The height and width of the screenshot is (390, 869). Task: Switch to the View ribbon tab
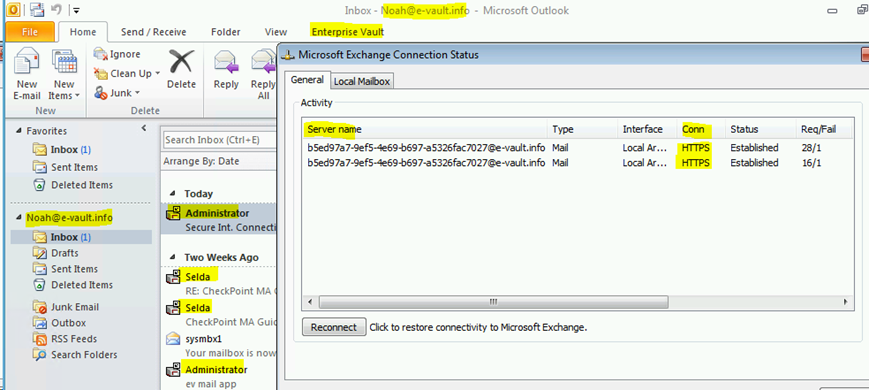[276, 32]
